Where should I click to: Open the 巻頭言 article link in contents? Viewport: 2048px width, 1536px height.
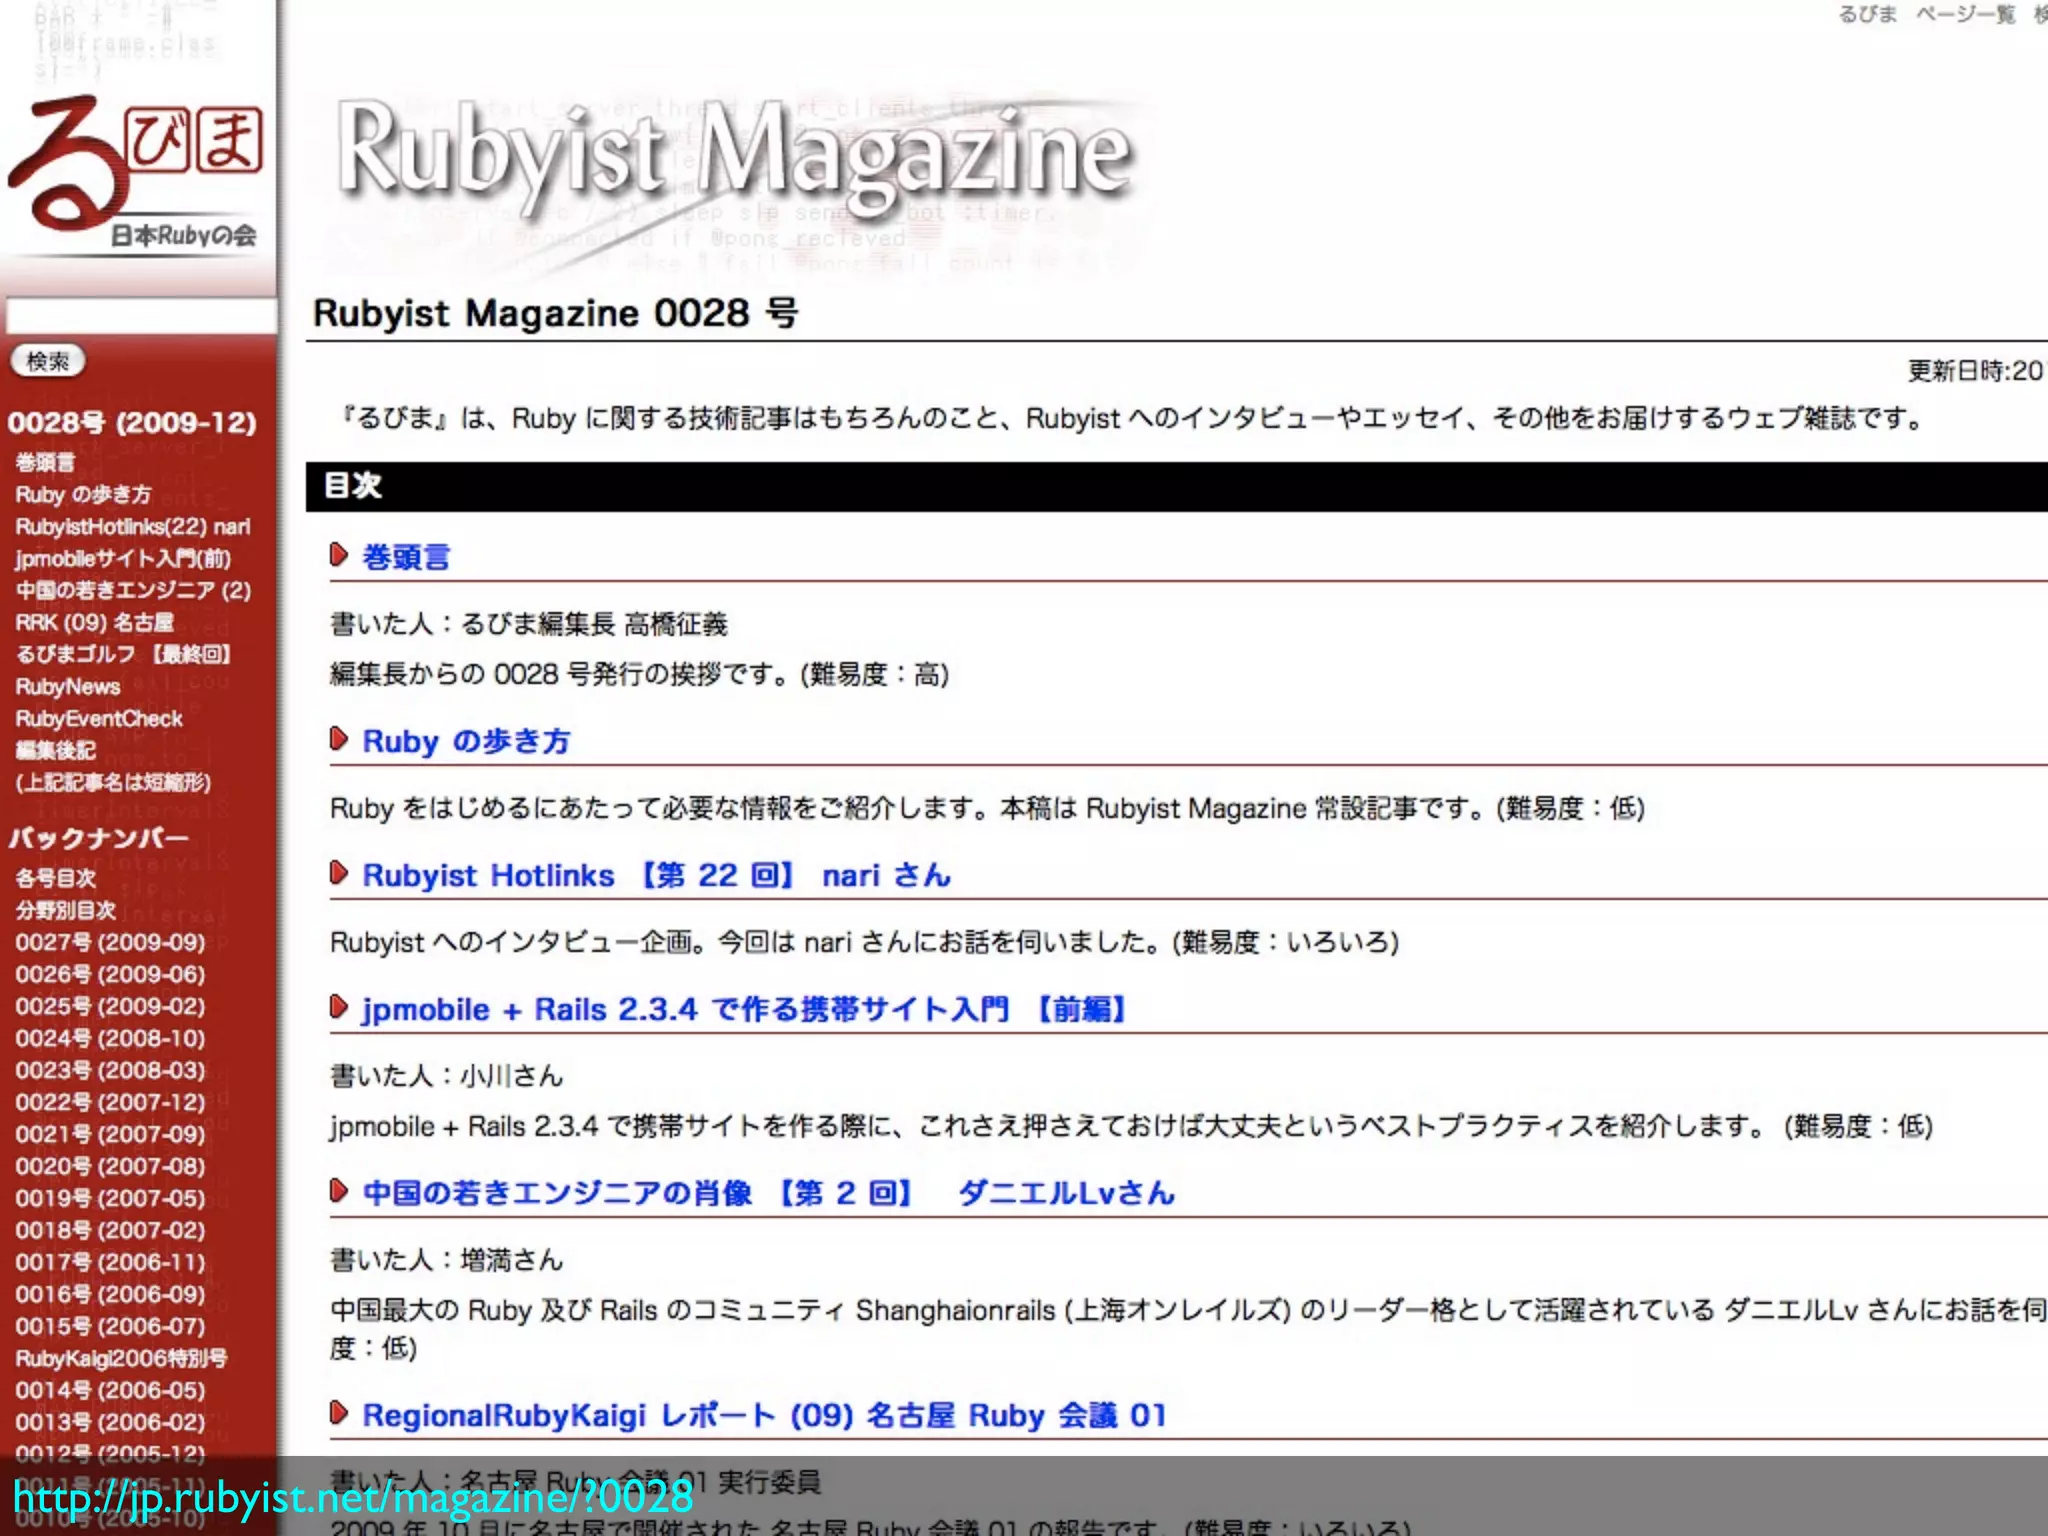(x=406, y=557)
